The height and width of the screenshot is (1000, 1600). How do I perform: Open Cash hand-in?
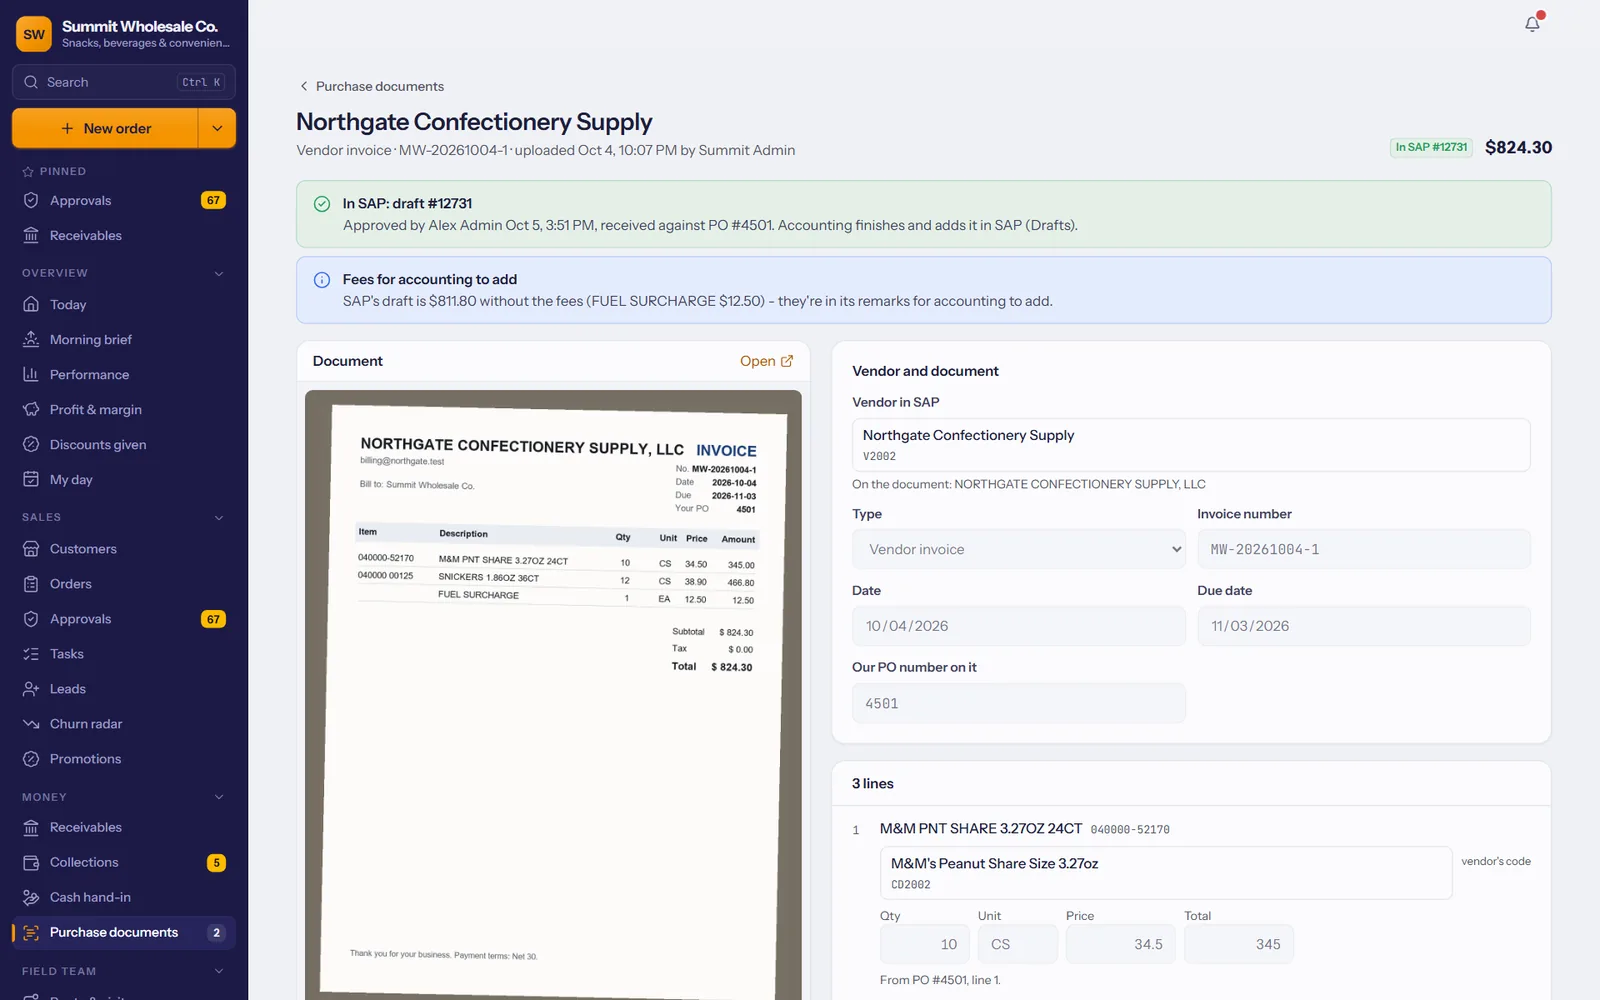(x=124, y=897)
